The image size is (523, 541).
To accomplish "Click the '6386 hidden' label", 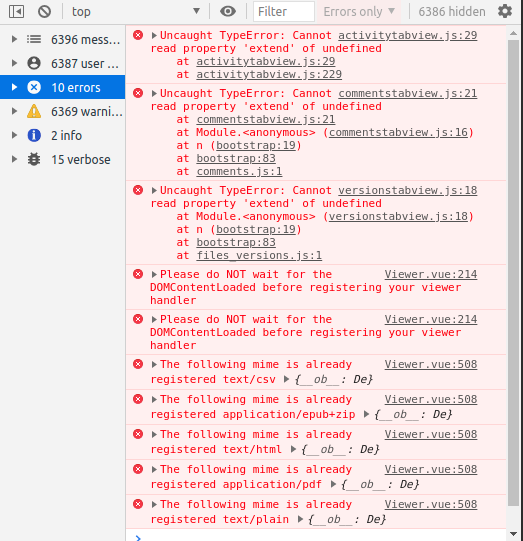I will [x=452, y=12].
